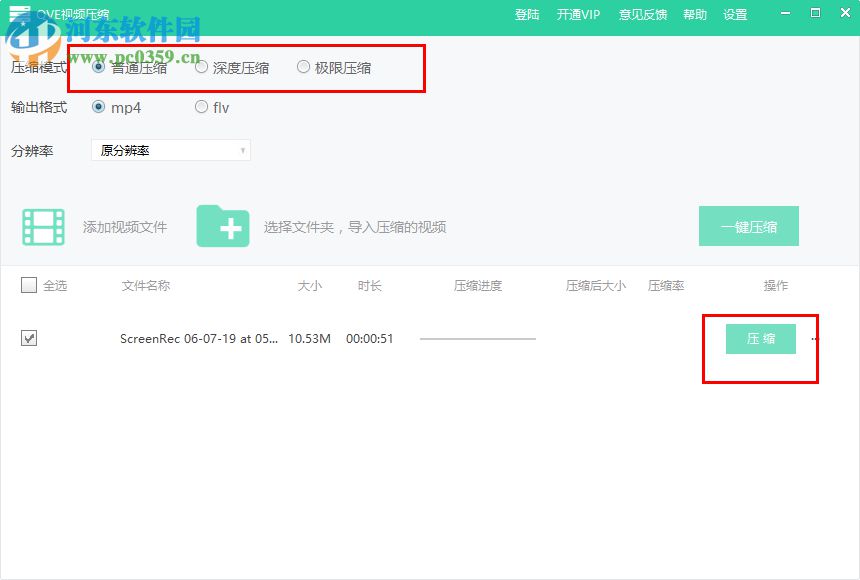Open the 帮助 help menu
This screenshot has height=580, width=860.
point(695,15)
